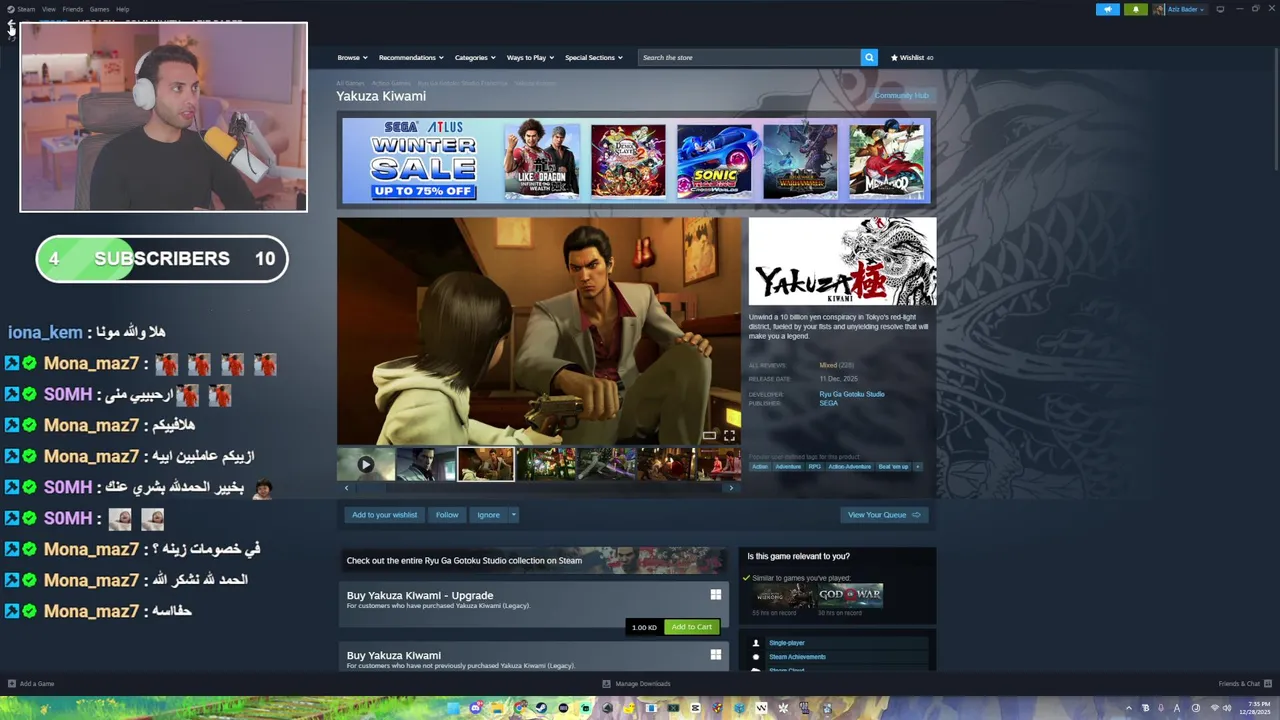The width and height of the screenshot is (1280, 720).
Task: Select the Beat 'em up tag
Action: coord(893,466)
